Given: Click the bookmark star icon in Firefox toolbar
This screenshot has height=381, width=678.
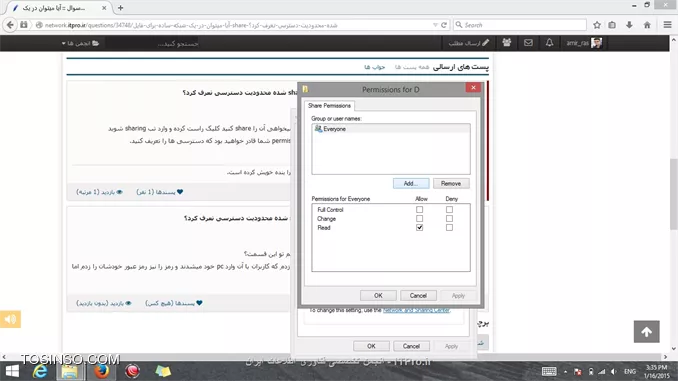Looking at the screenshot, I should [x=597, y=25].
